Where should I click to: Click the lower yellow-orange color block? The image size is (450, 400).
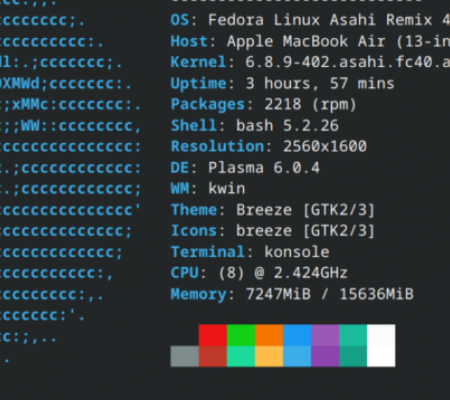coord(269,356)
